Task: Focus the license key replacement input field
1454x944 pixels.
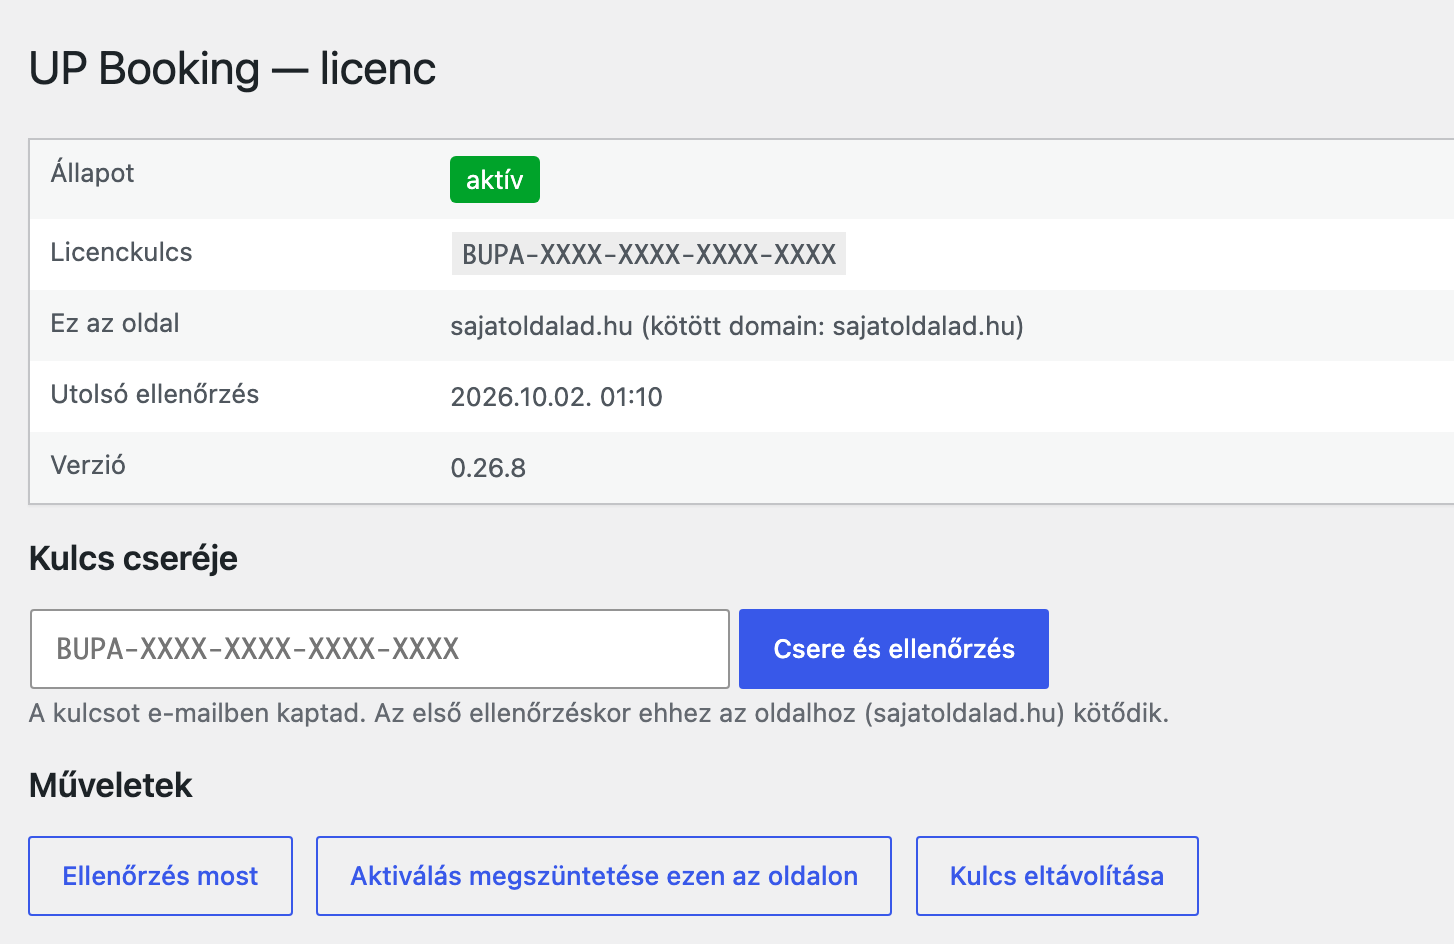Action: (380, 649)
